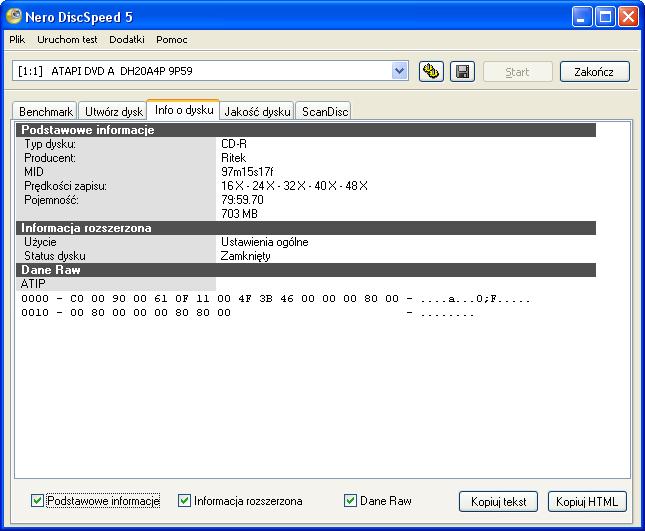Click the Prędkości zapisu label
645x531 pixels.
[x=65, y=186]
